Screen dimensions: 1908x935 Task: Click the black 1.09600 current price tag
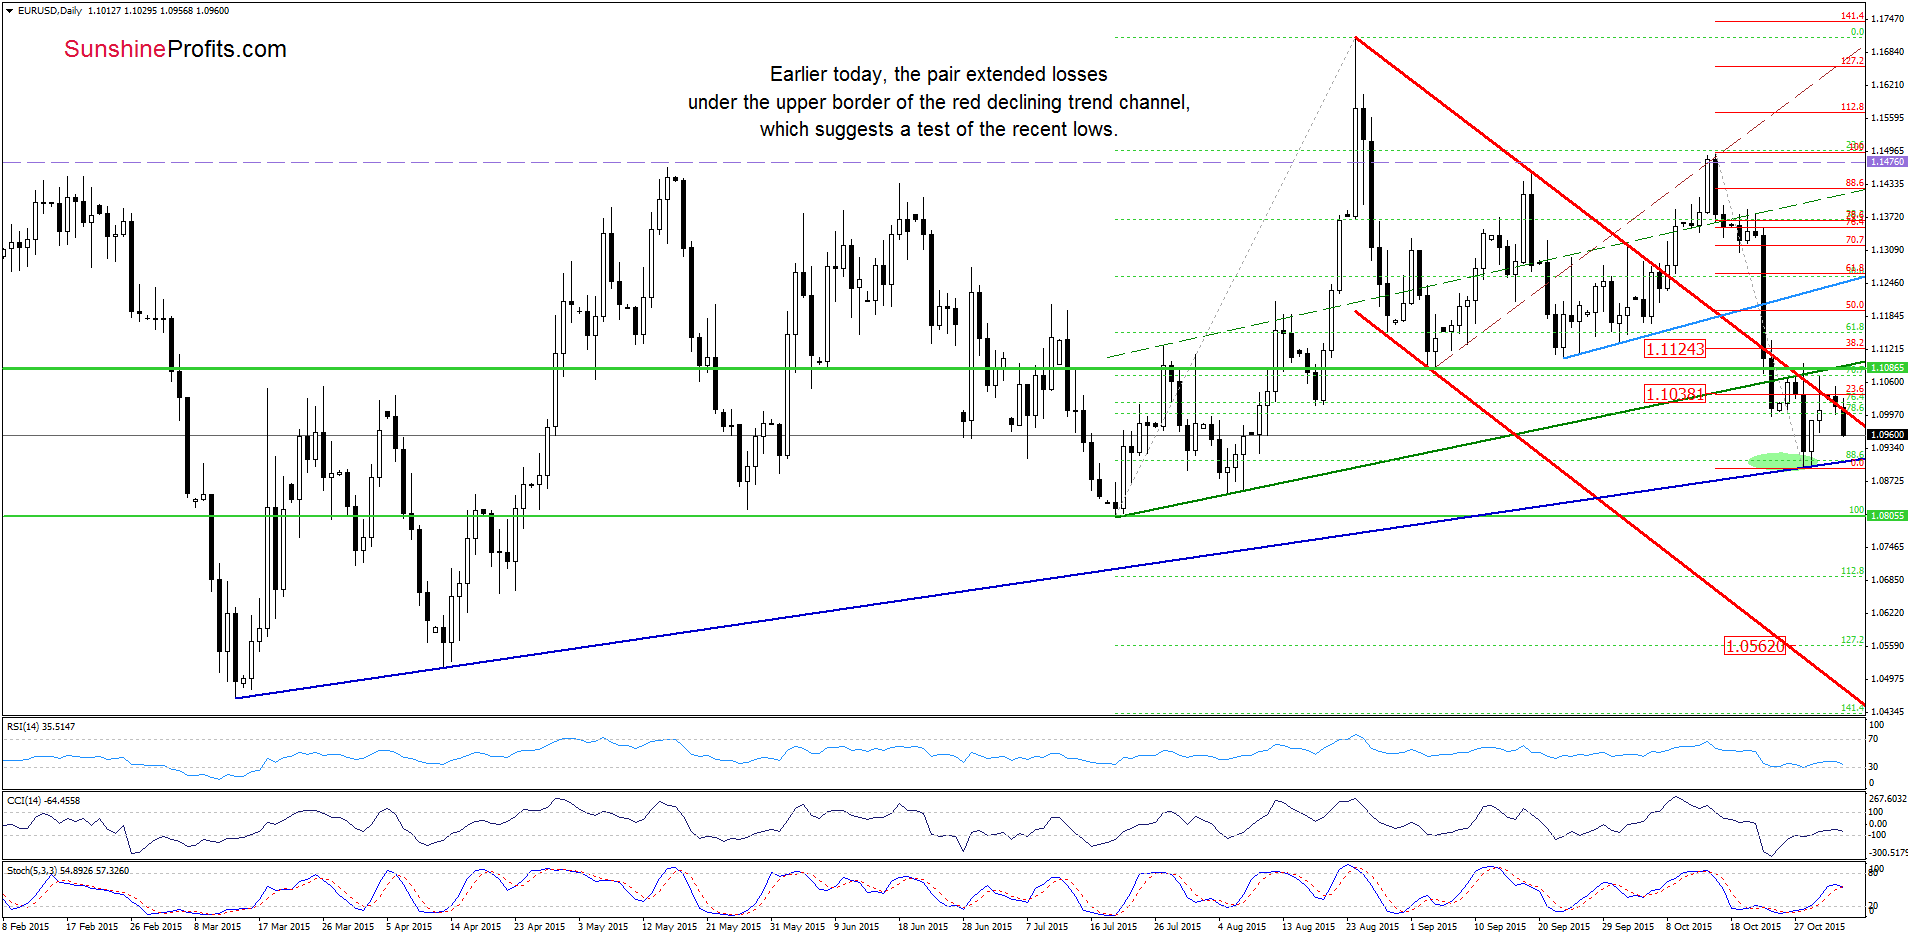[1888, 435]
